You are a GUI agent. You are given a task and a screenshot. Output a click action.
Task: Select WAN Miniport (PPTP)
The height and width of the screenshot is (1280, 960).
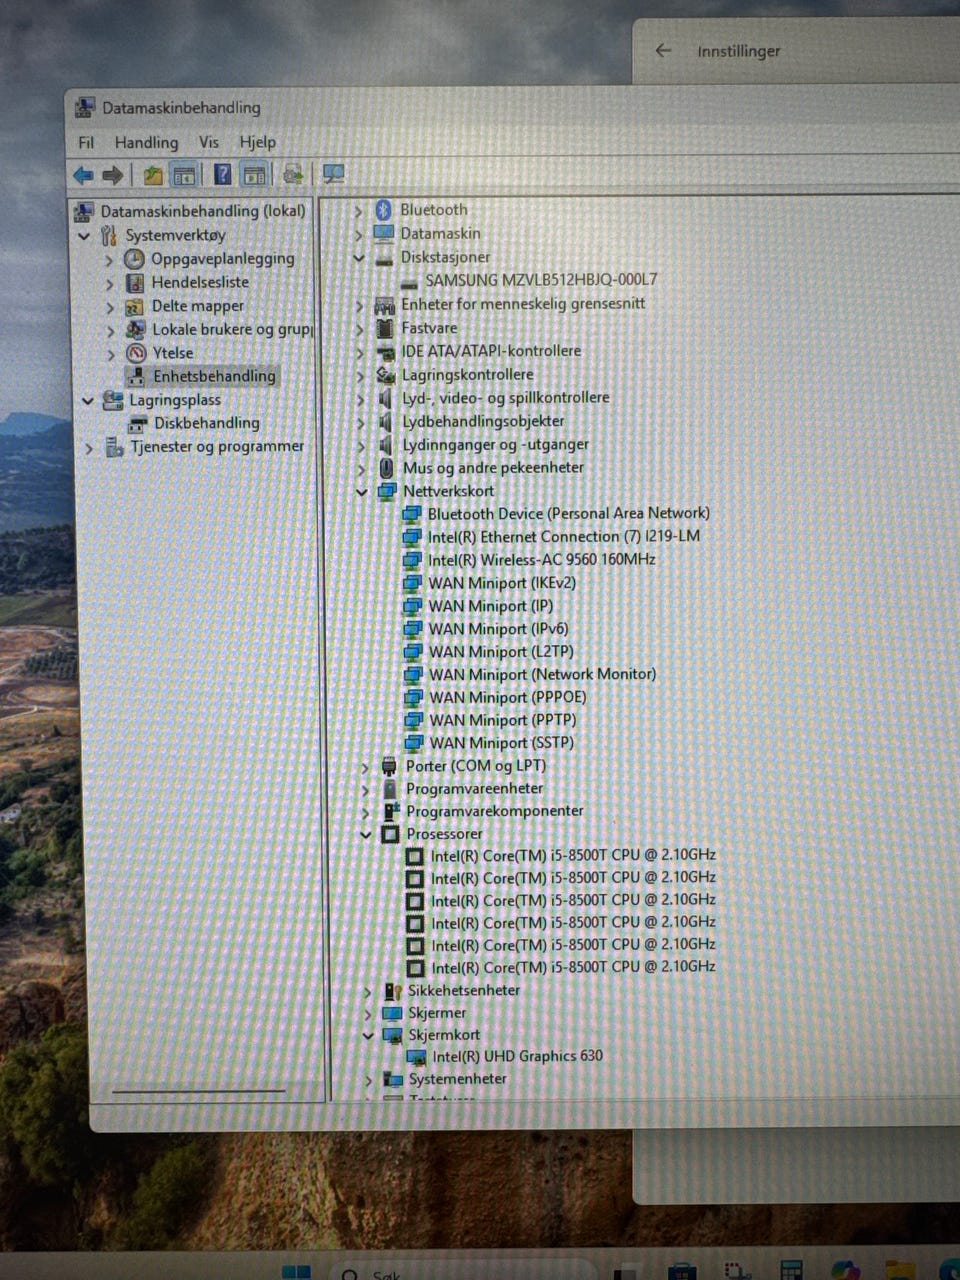pos(502,720)
